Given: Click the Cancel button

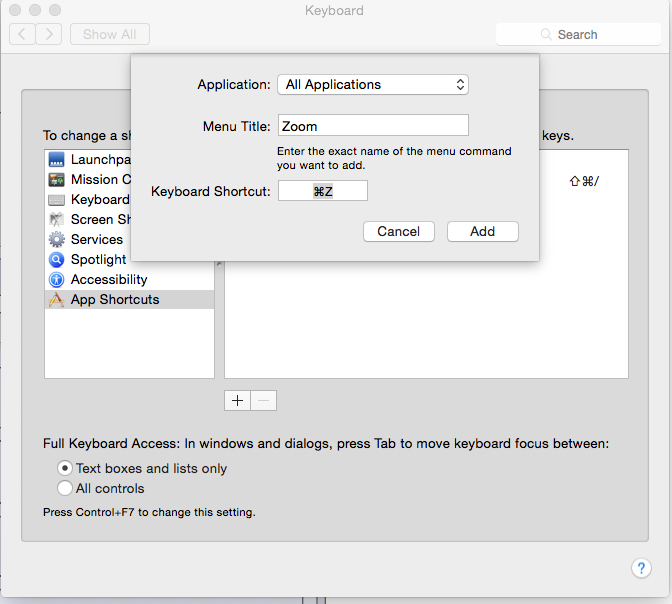Looking at the screenshot, I should click(x=399, y=231).
